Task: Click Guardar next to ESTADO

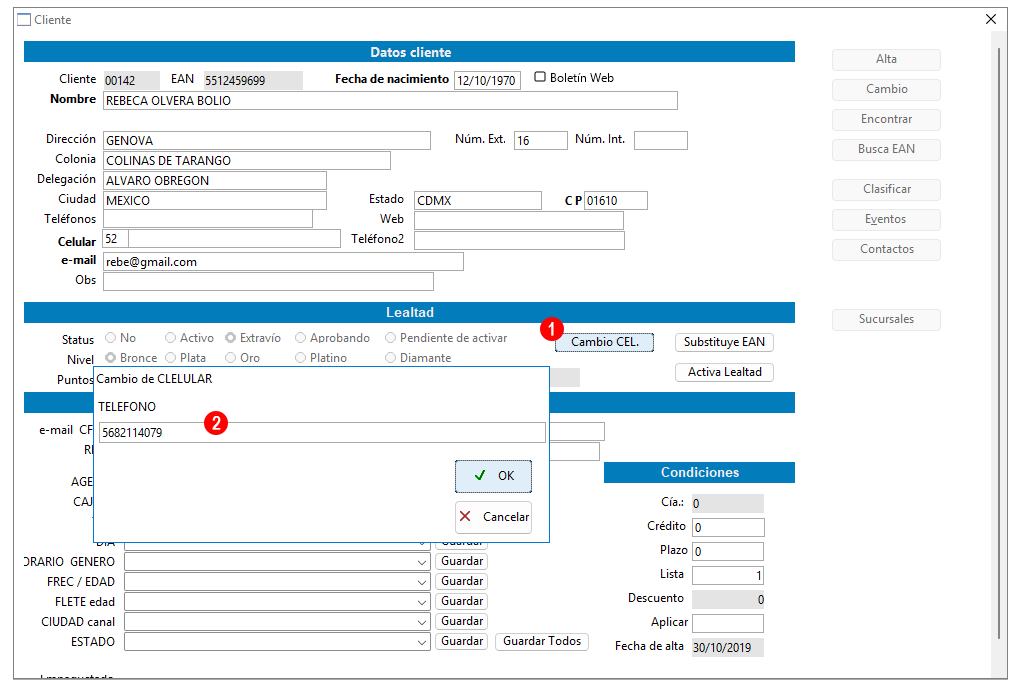Action: click(461, 642)
